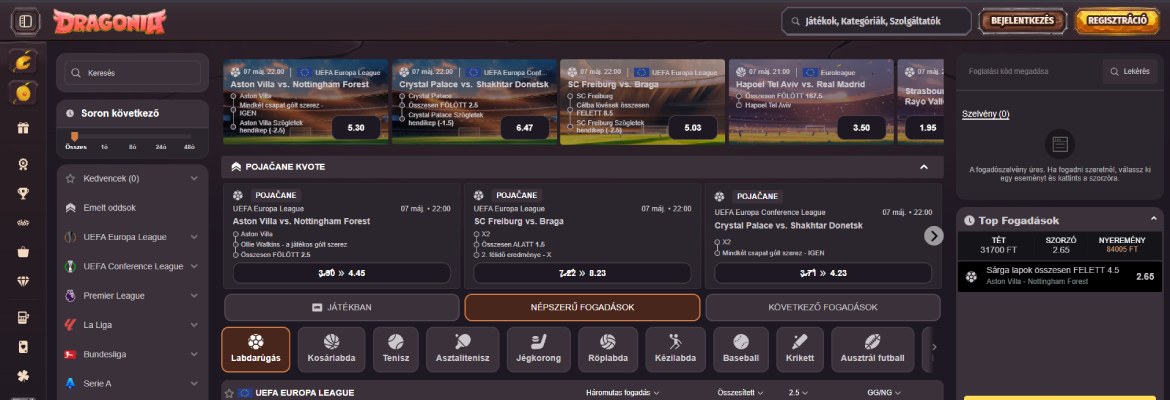The image size is (1170, 400).
Task: Expand Kedvencek (0) favorites list
Action: (x=132, y=178)
